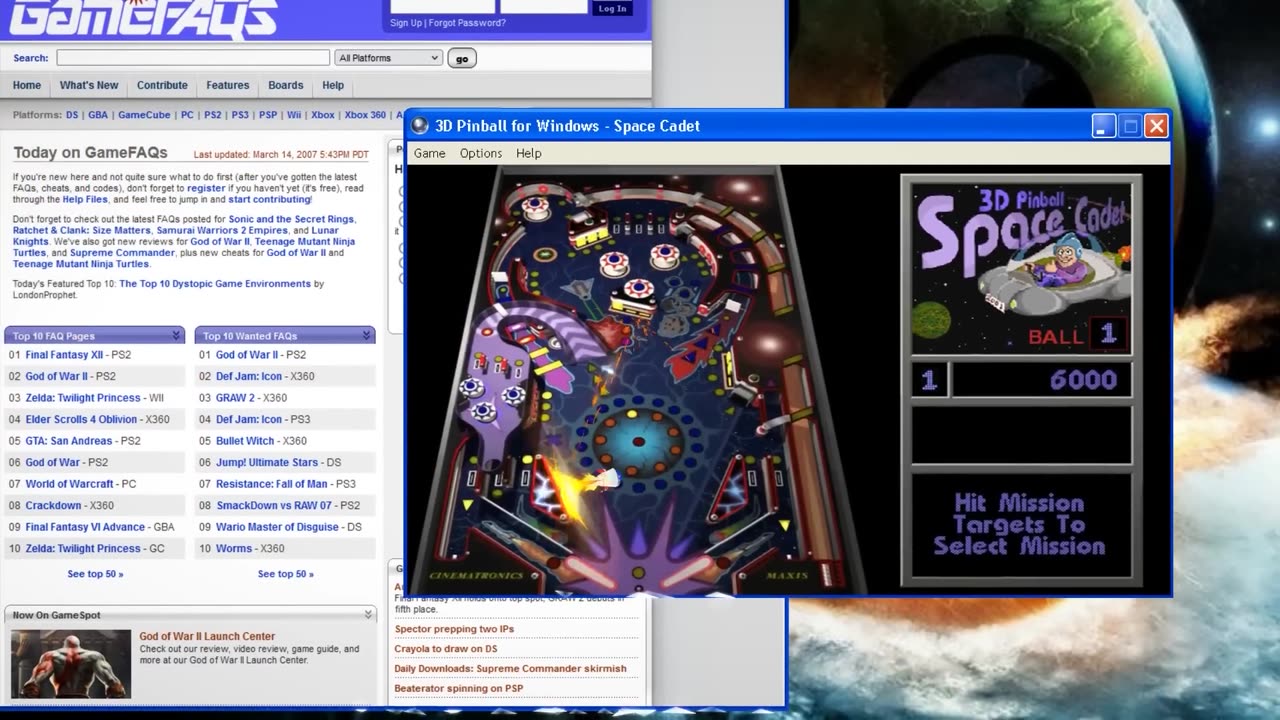Image resolution: width=1280 pixels, height=720 pixels.
Task: Open Crackdown FAQ link
Action: pyautogui.click(x=53, y=506)
